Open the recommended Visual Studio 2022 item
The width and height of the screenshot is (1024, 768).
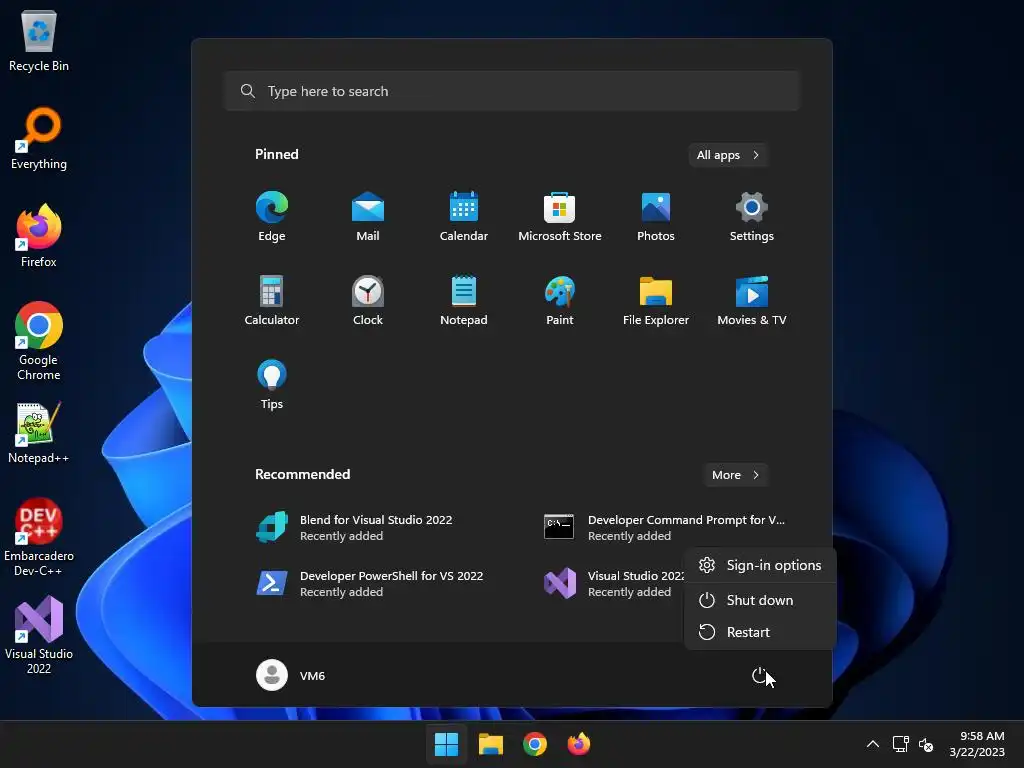coord(613,583)
